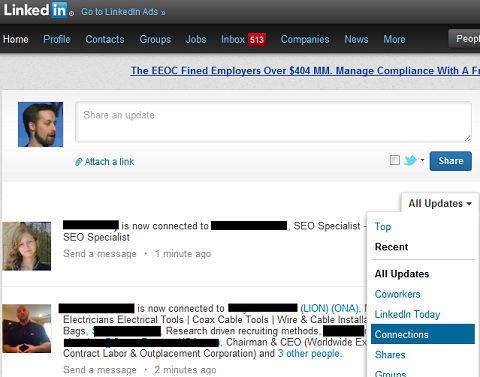This screenshot has height=377, width=480.
Task: Select Connections in the updates filter
Action: [423, 334]
